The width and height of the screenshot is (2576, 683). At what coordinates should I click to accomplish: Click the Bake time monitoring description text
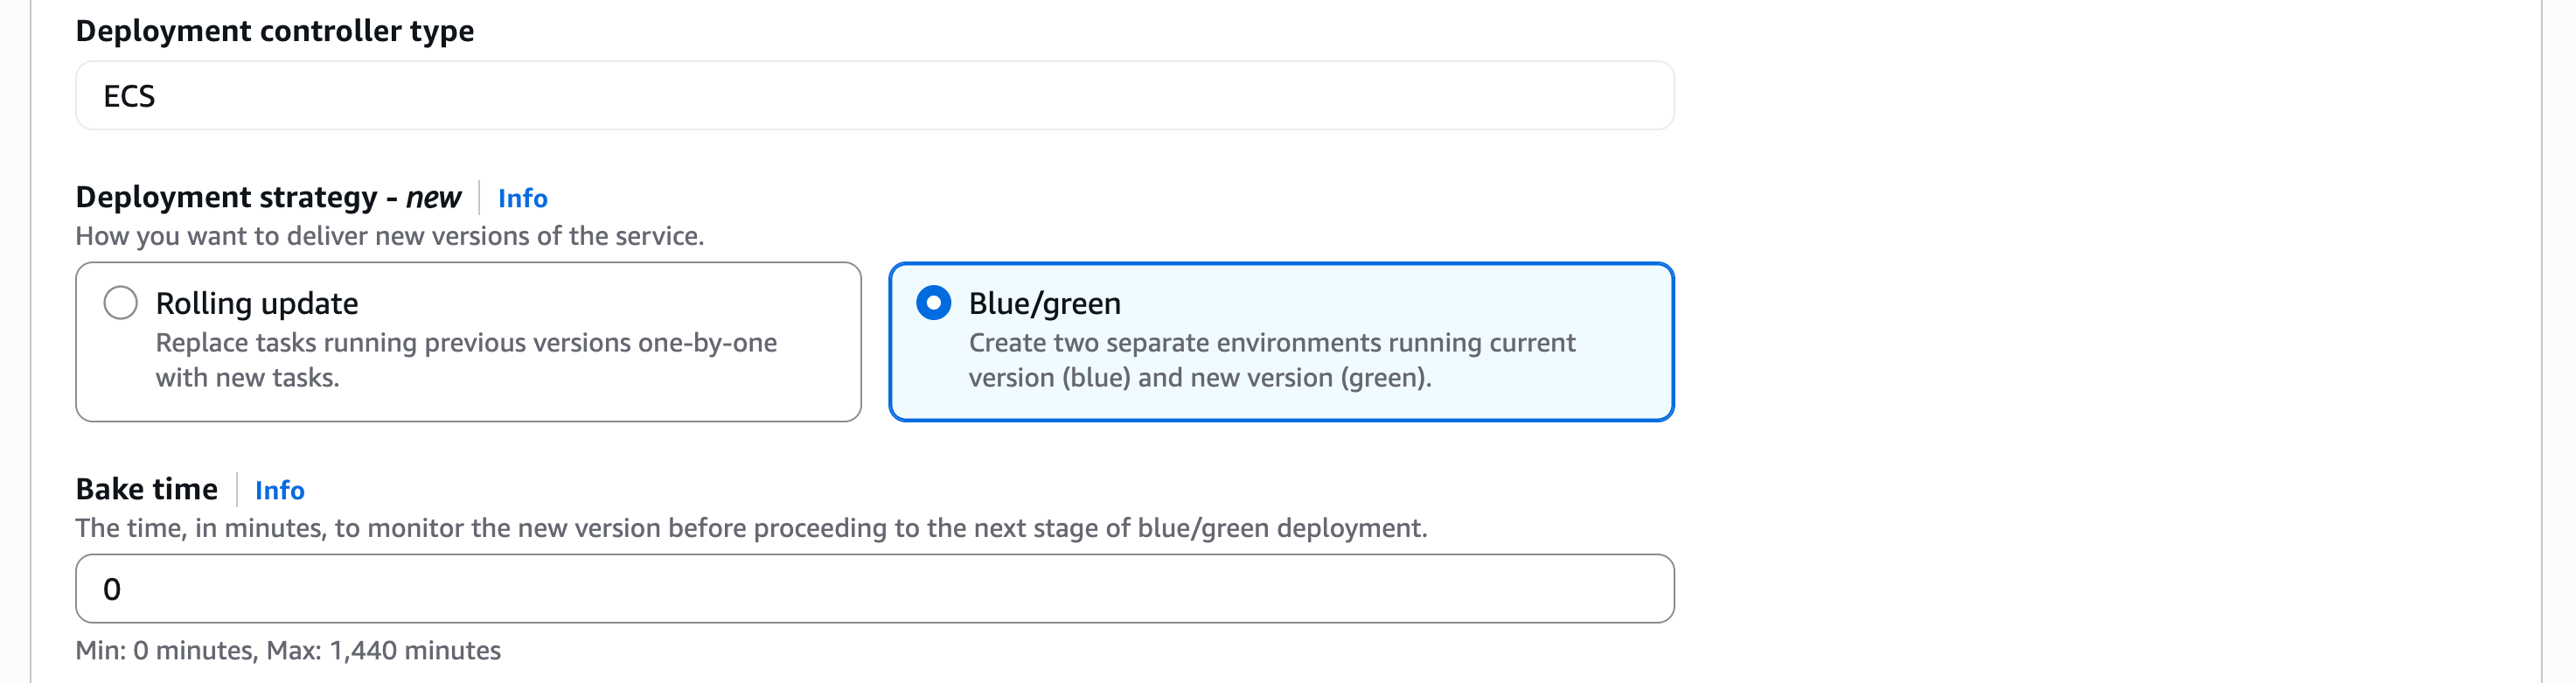[x=752, y=528]
